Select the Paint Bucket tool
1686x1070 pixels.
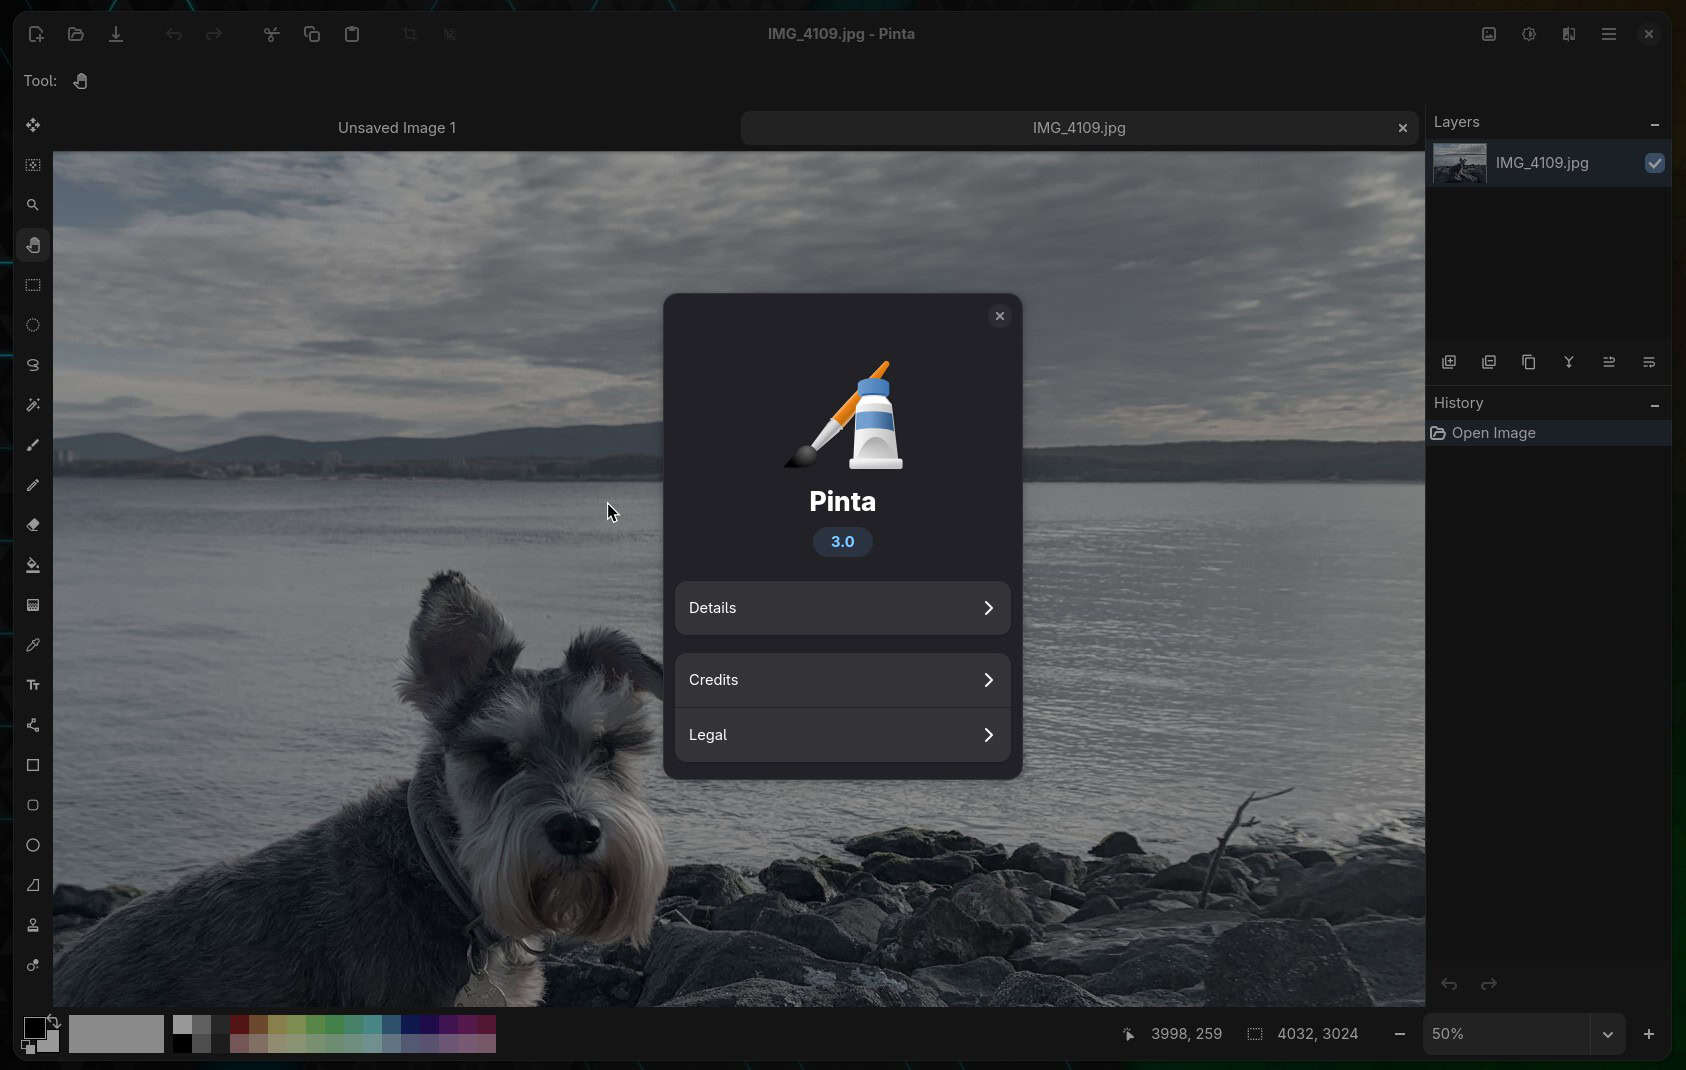pos(33,566)
